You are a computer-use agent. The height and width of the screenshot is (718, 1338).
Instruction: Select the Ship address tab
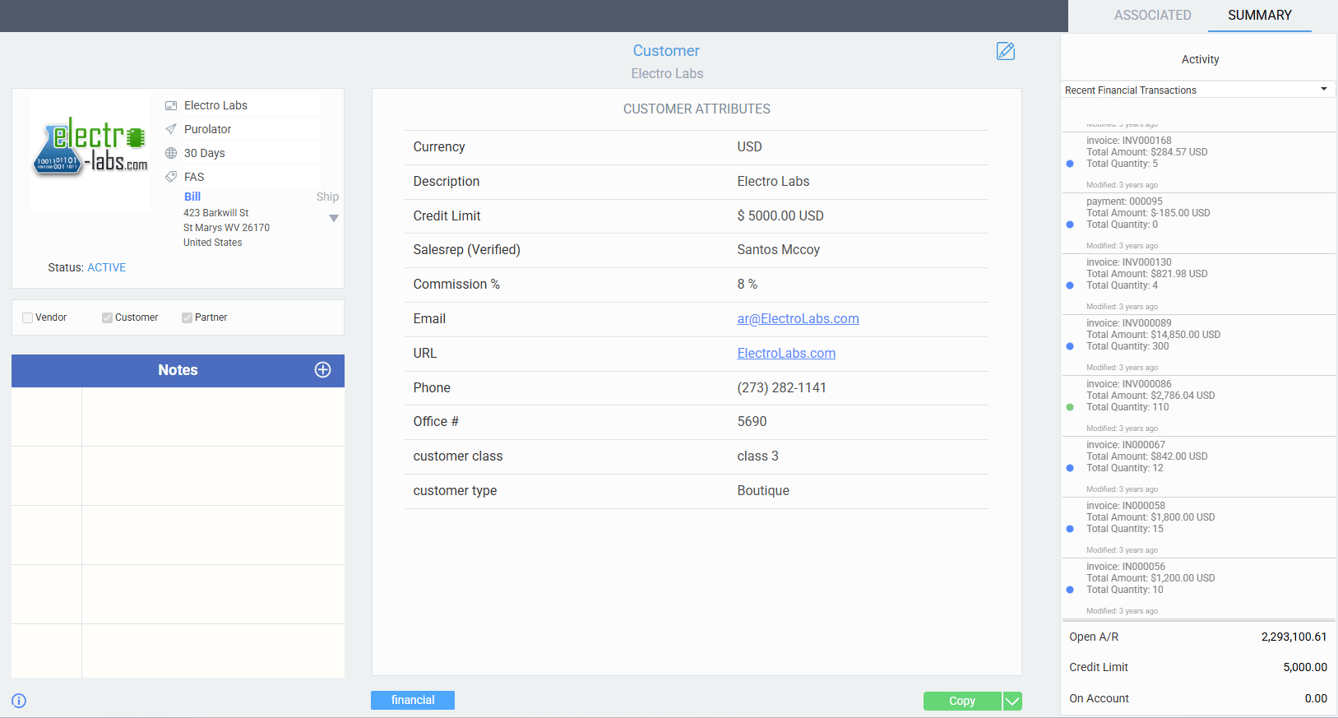click(327, 197)
